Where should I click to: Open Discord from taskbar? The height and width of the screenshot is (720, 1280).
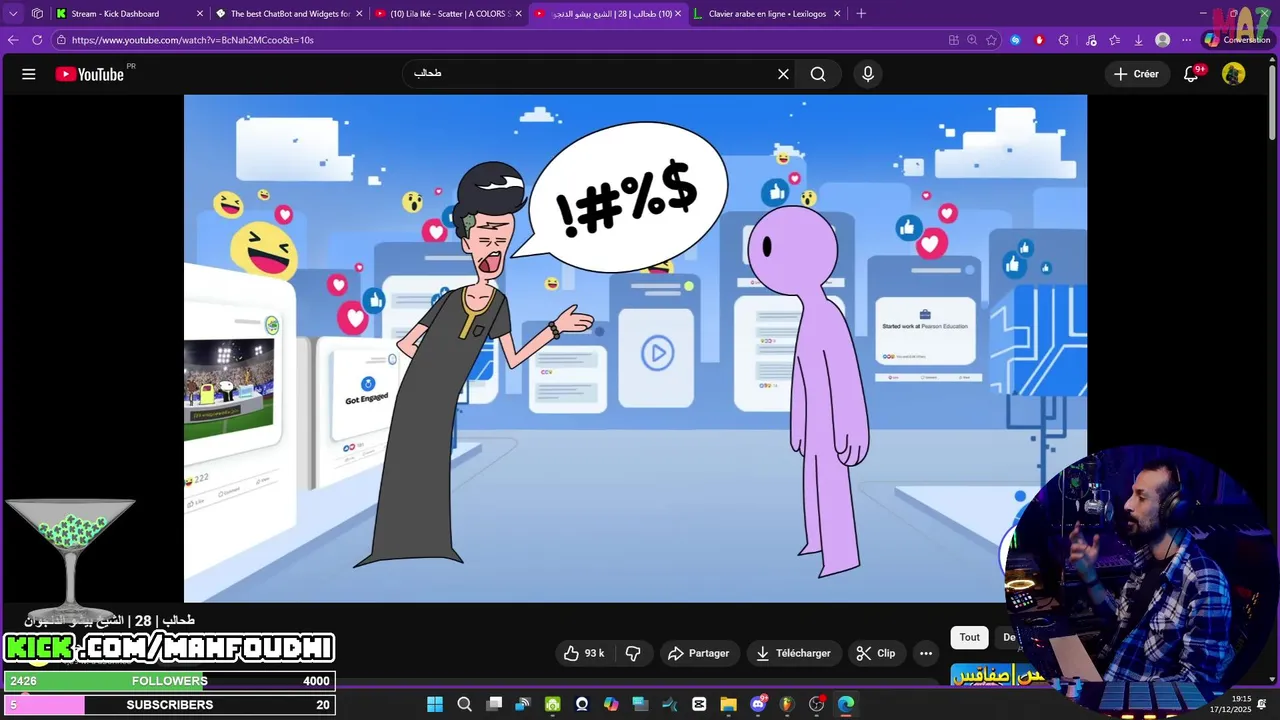758,704
